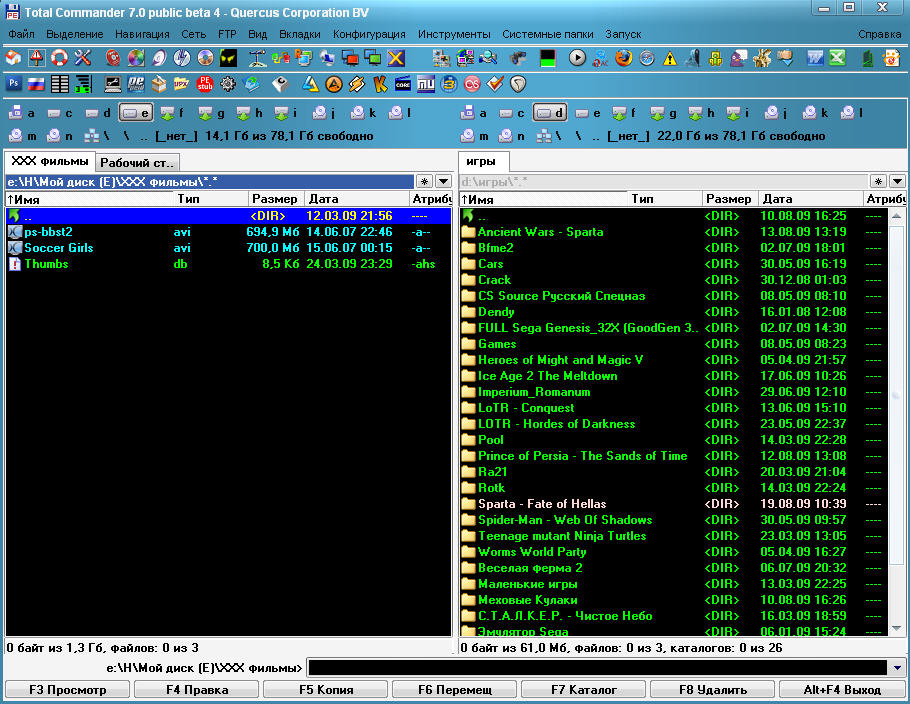Click the Russian flag icon

click(36, 84)
